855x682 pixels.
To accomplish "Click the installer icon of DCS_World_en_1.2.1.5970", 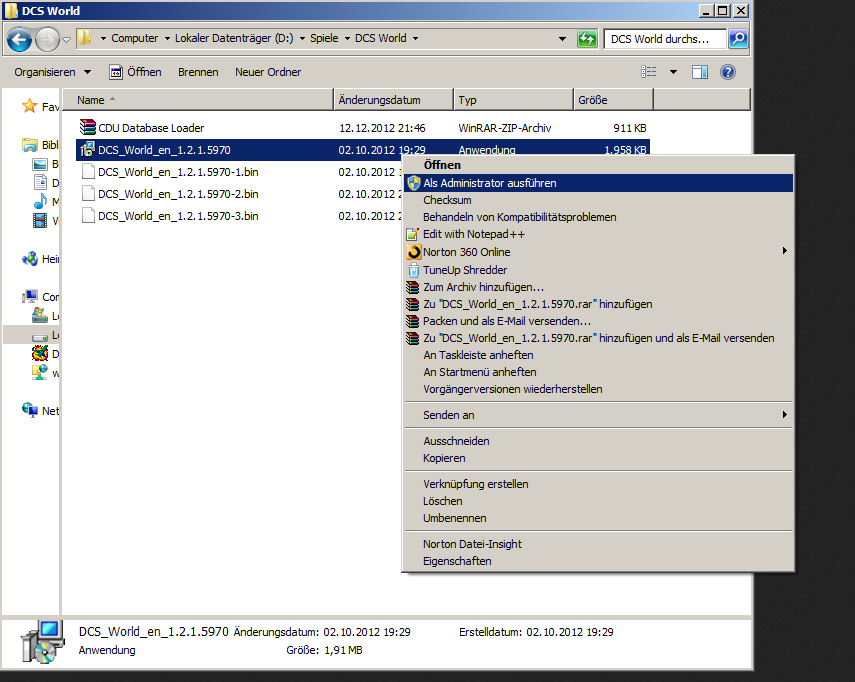I will click(87, 149).
